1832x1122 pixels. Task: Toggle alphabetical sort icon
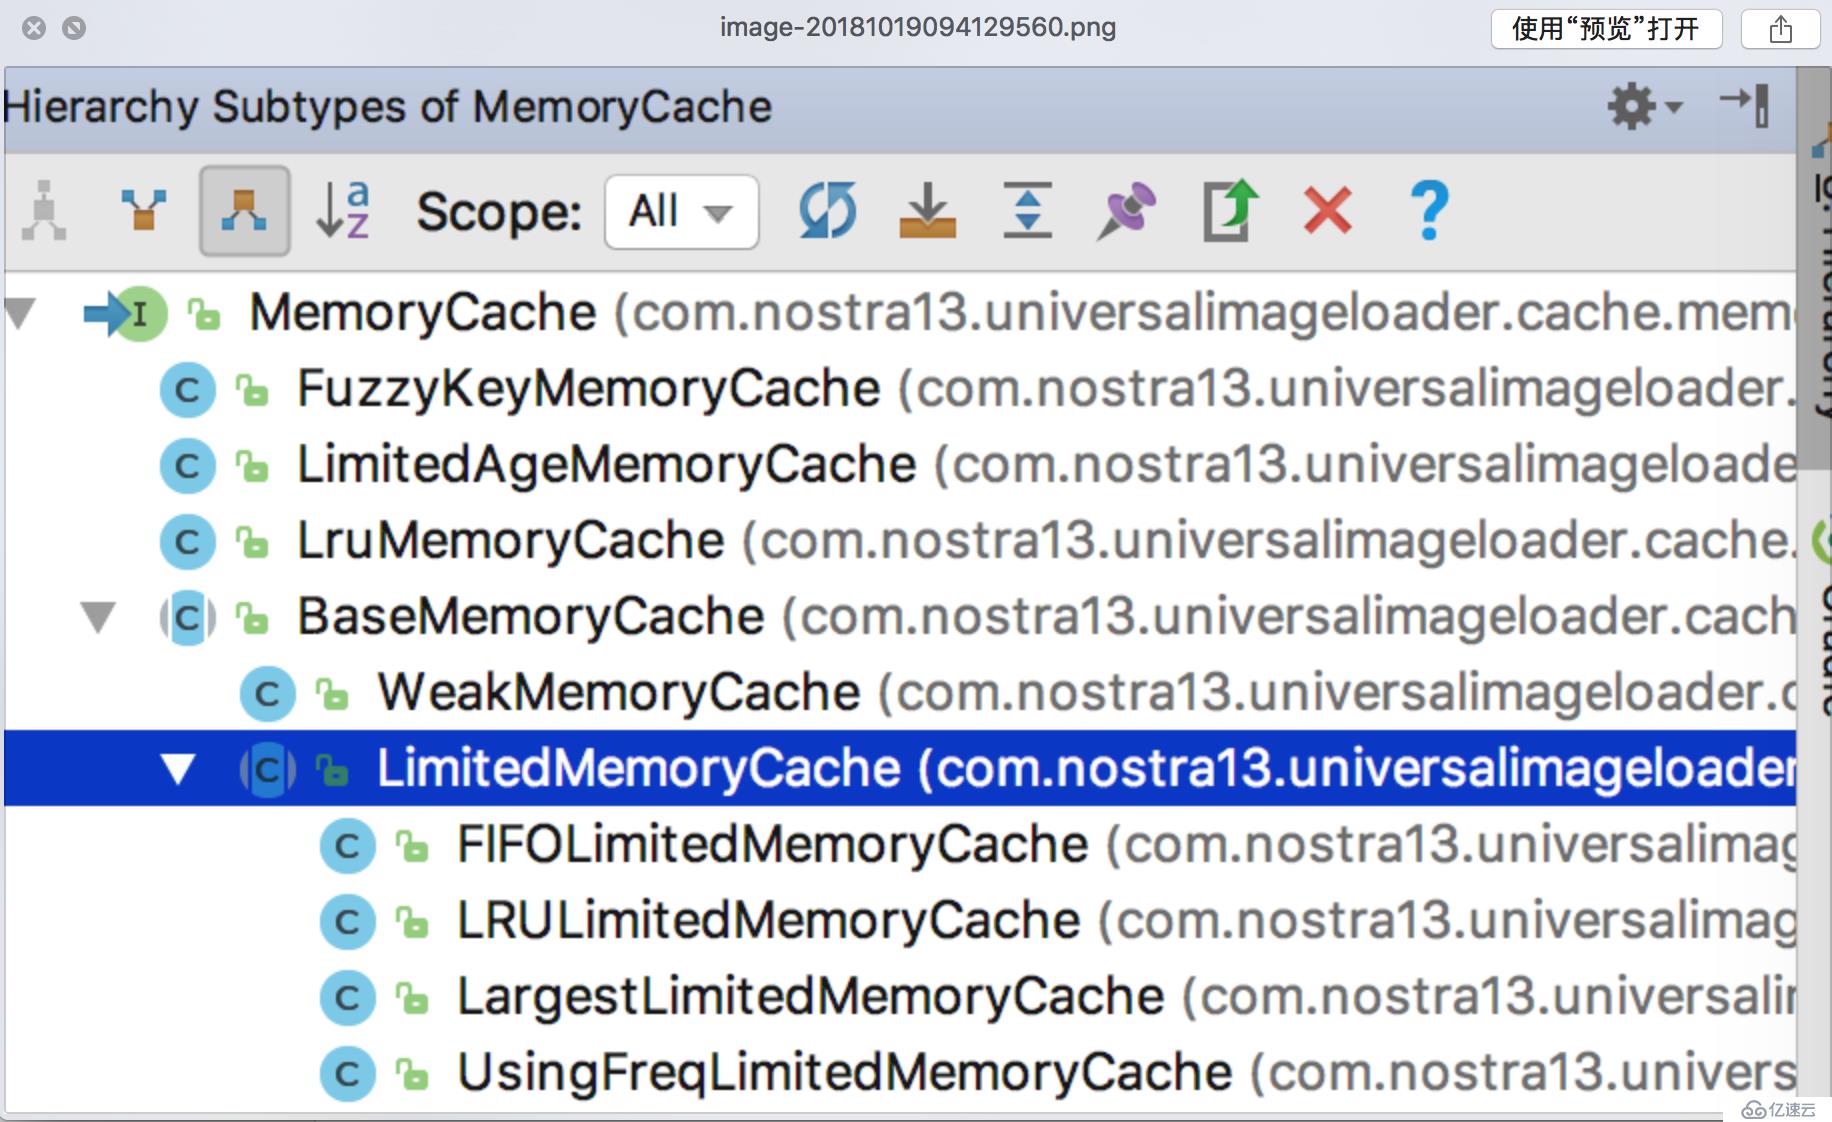tap(343, 211)
